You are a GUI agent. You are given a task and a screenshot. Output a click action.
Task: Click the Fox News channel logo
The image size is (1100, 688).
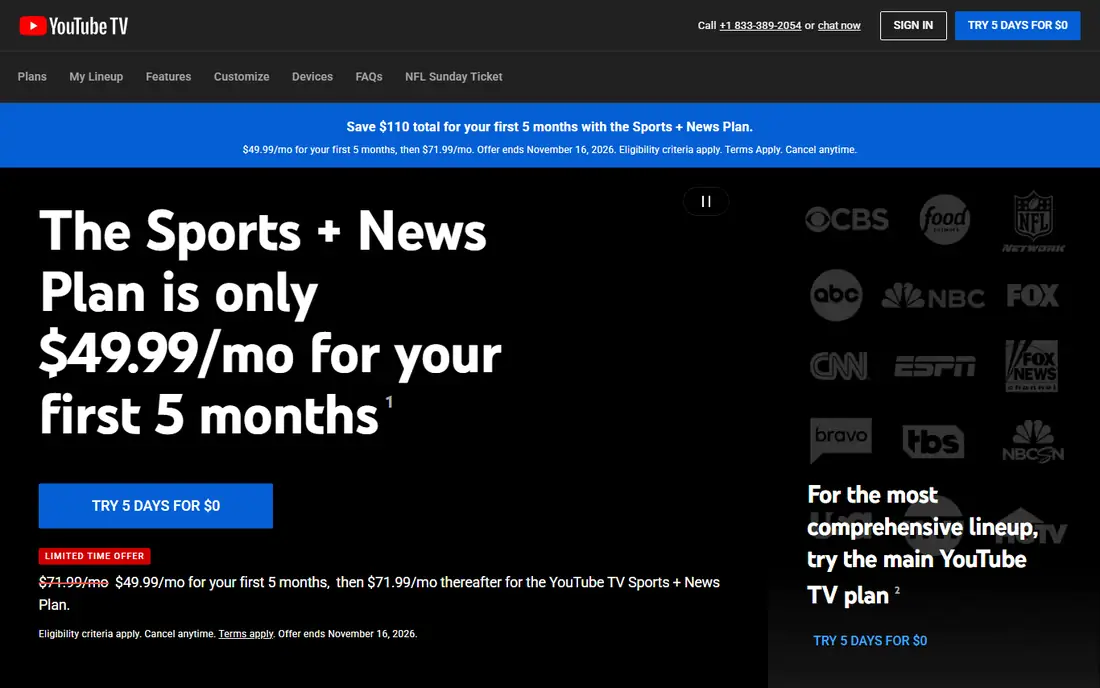[x=1031, y=366]
